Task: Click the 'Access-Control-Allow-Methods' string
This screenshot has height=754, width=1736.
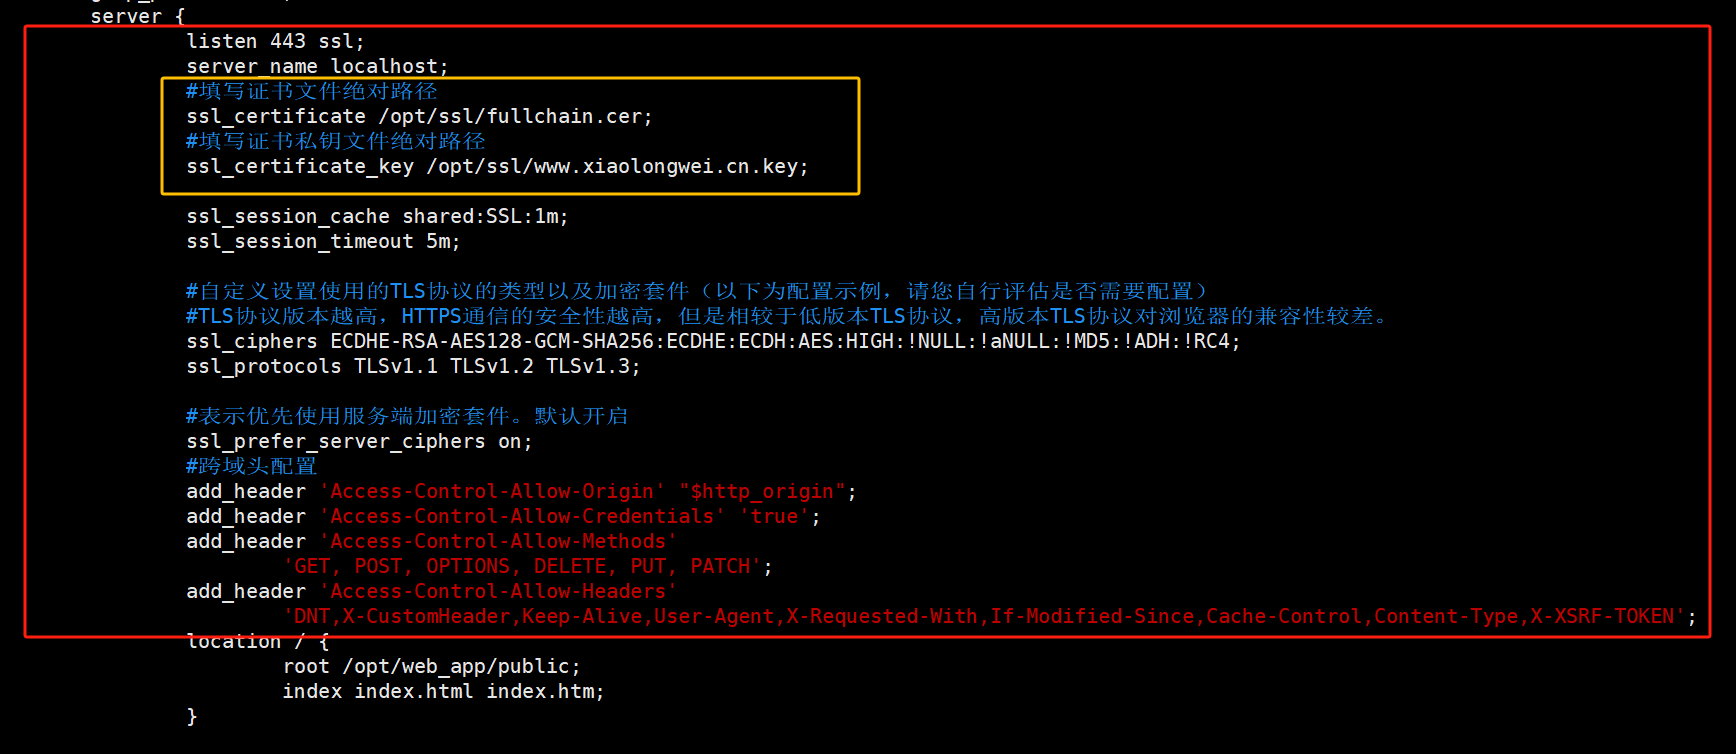Action: [x=498, y=542]
